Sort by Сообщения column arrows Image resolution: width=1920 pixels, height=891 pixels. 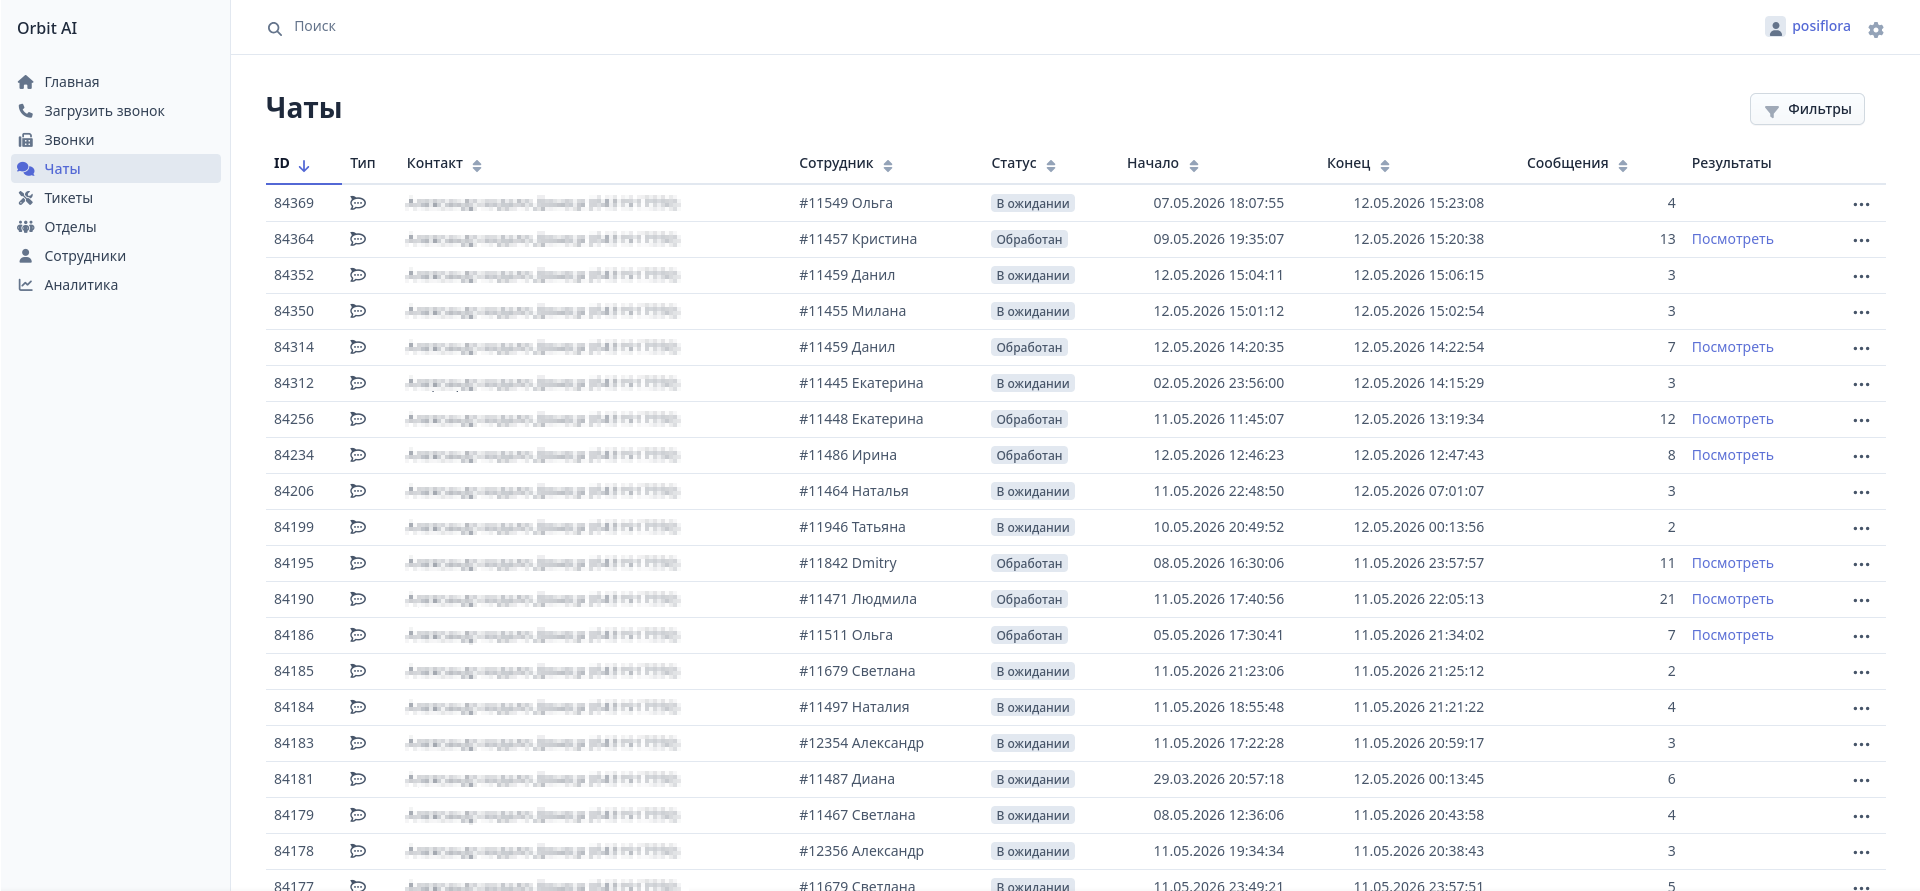(1623, 165)
